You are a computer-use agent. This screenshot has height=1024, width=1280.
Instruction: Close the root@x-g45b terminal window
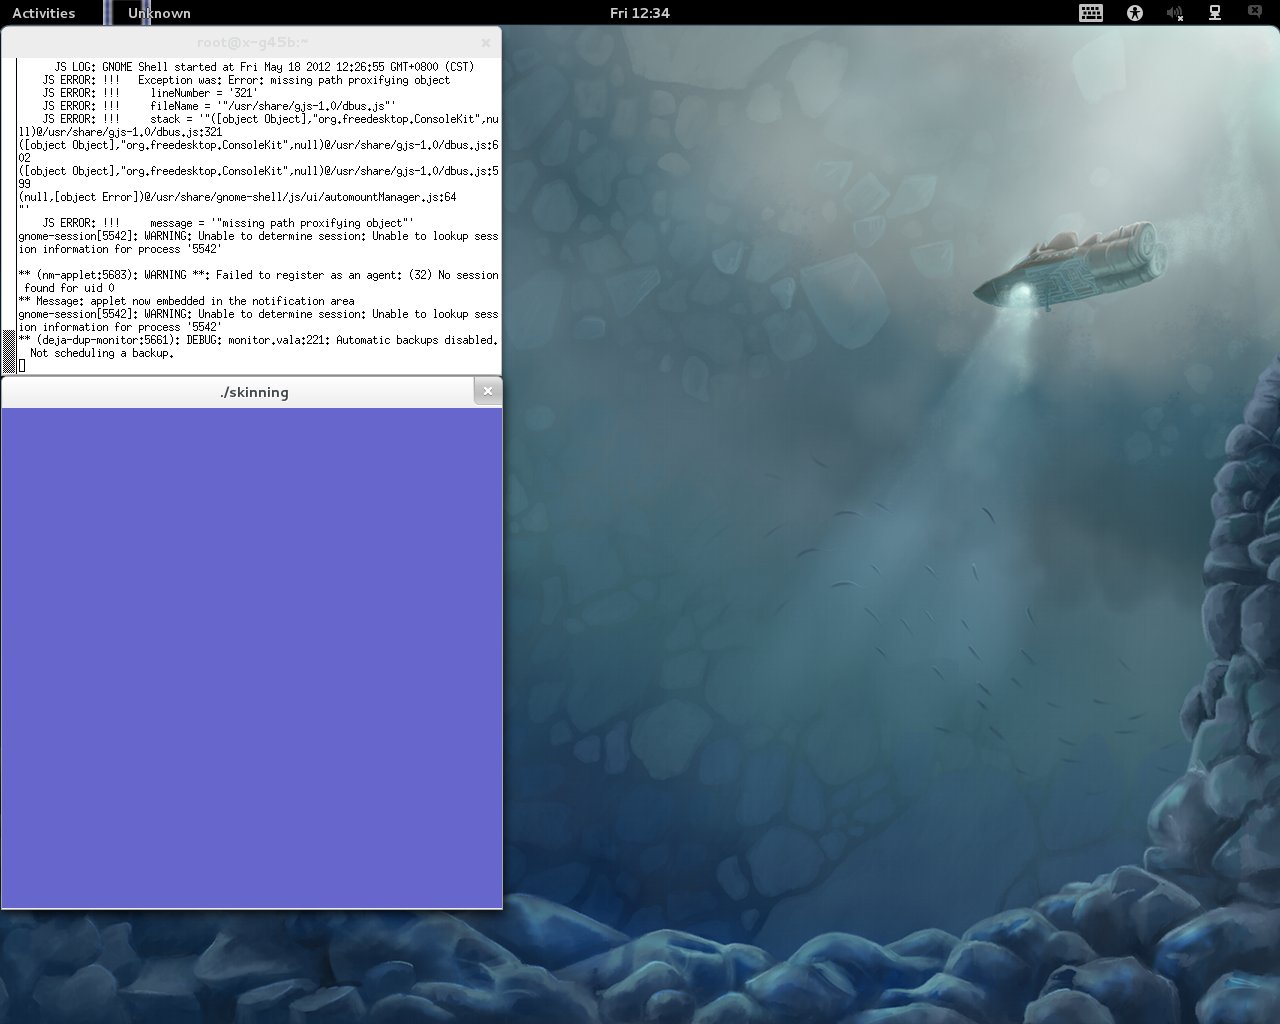[485, 43]
